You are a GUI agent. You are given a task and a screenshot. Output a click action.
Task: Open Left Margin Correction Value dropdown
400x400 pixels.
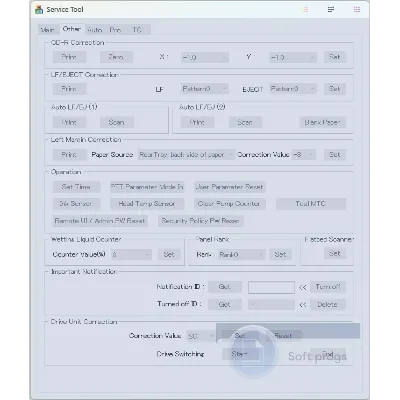coord(304,155)
